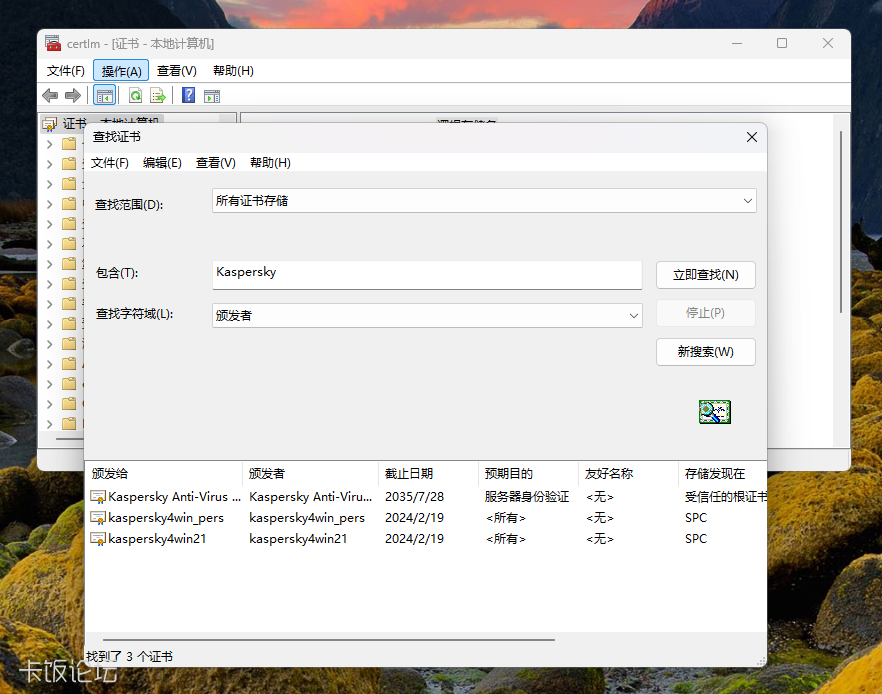
Task: Select the kaspersky4win21 certificate icon
Action: coord(98,539)
